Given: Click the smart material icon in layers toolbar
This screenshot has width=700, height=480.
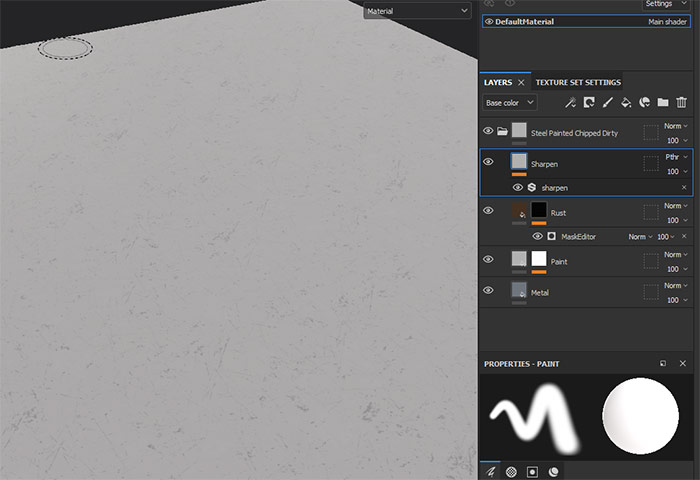Looking at the screenshot, I should pos(644,102).
